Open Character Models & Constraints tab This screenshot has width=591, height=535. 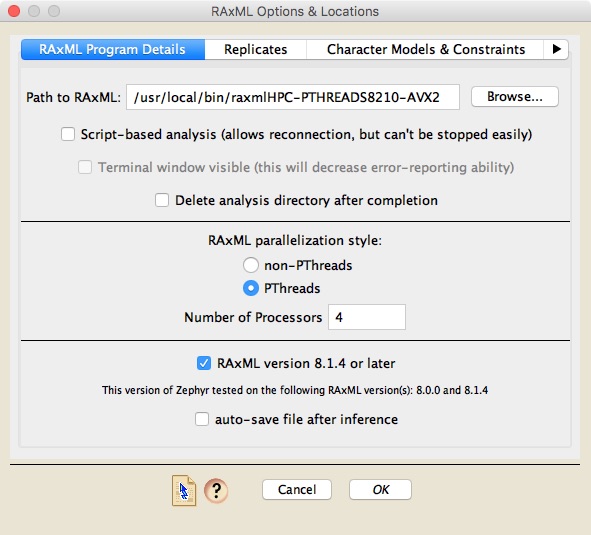426,49
